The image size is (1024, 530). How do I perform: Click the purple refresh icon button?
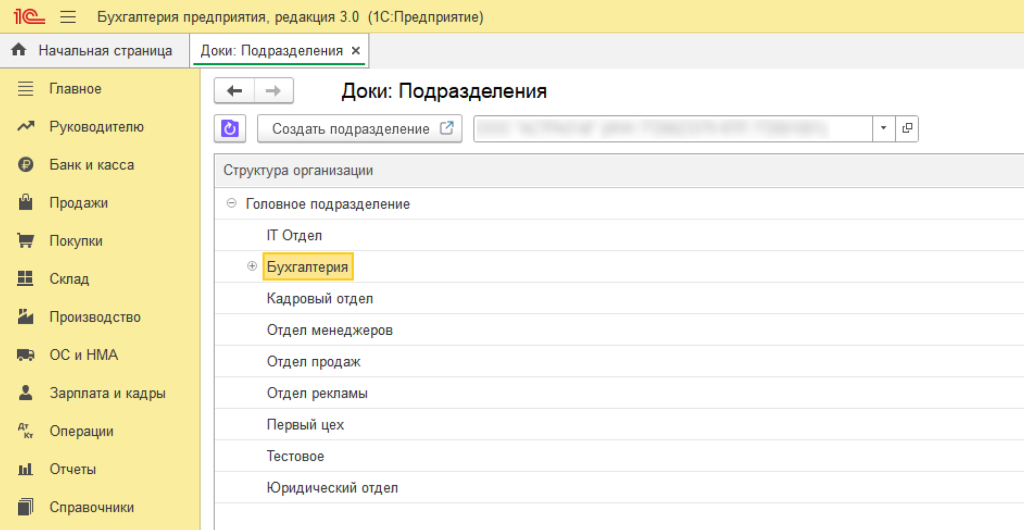coord(229,129)
